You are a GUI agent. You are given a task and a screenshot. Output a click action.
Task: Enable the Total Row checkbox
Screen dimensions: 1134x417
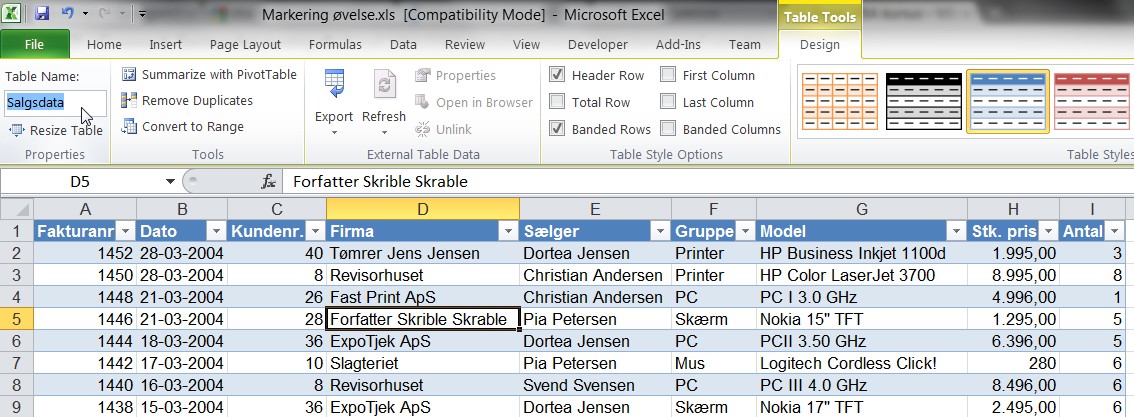pos(558,103)
